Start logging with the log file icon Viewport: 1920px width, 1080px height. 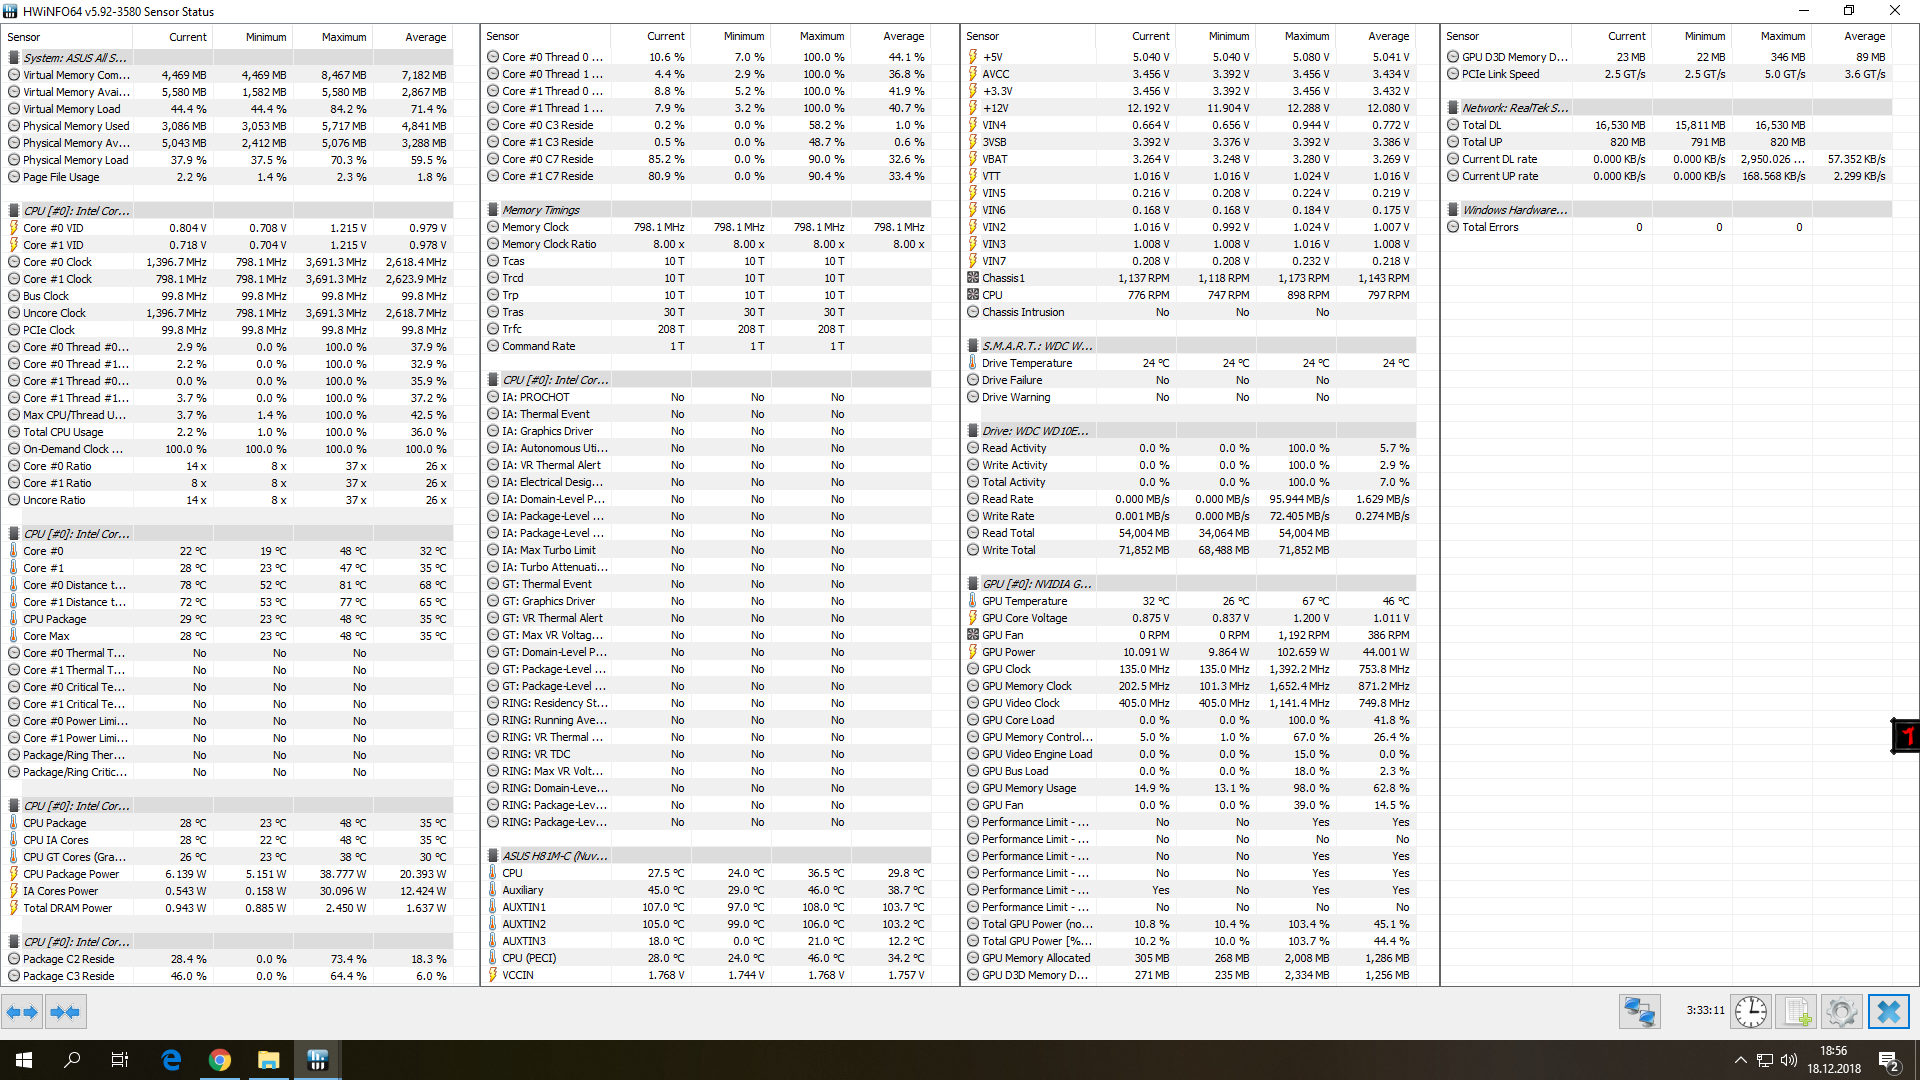point(1797,1012)
